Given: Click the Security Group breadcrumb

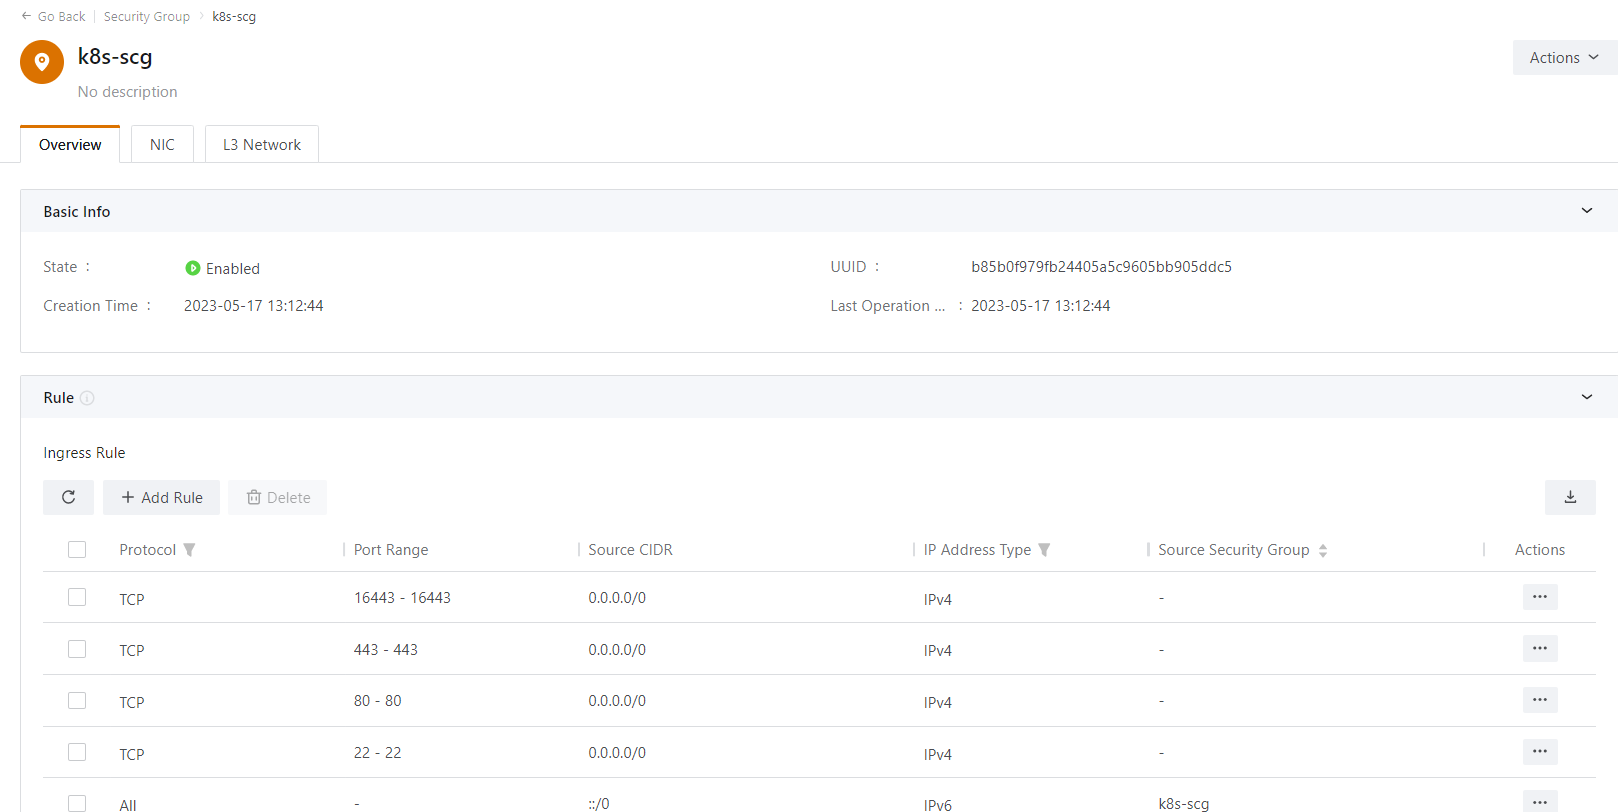Looking at the screenshot, I should tap(146, 16).
